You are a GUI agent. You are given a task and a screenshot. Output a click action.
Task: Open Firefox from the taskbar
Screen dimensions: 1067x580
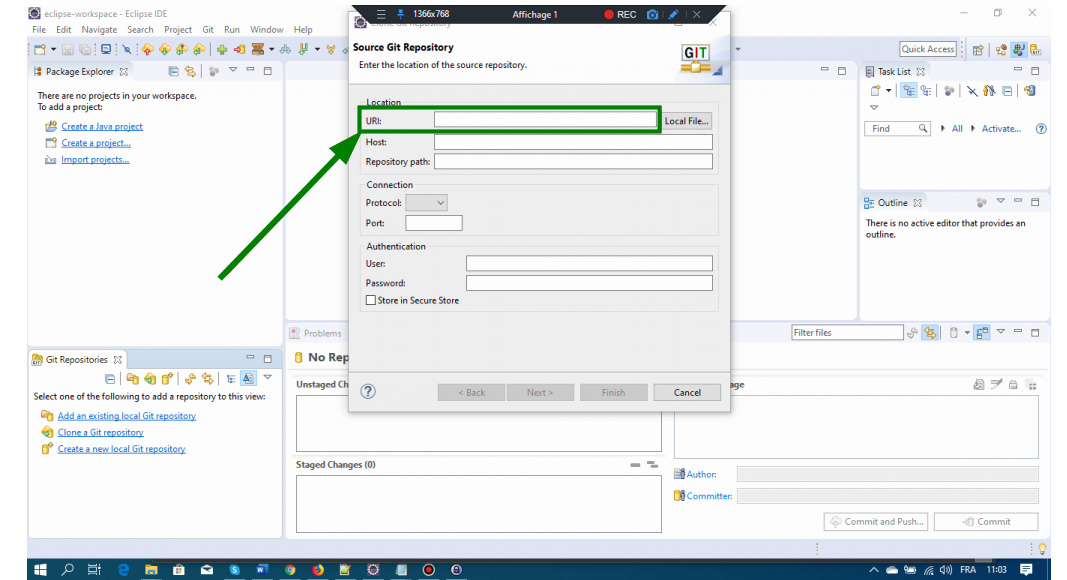(318, 570)
